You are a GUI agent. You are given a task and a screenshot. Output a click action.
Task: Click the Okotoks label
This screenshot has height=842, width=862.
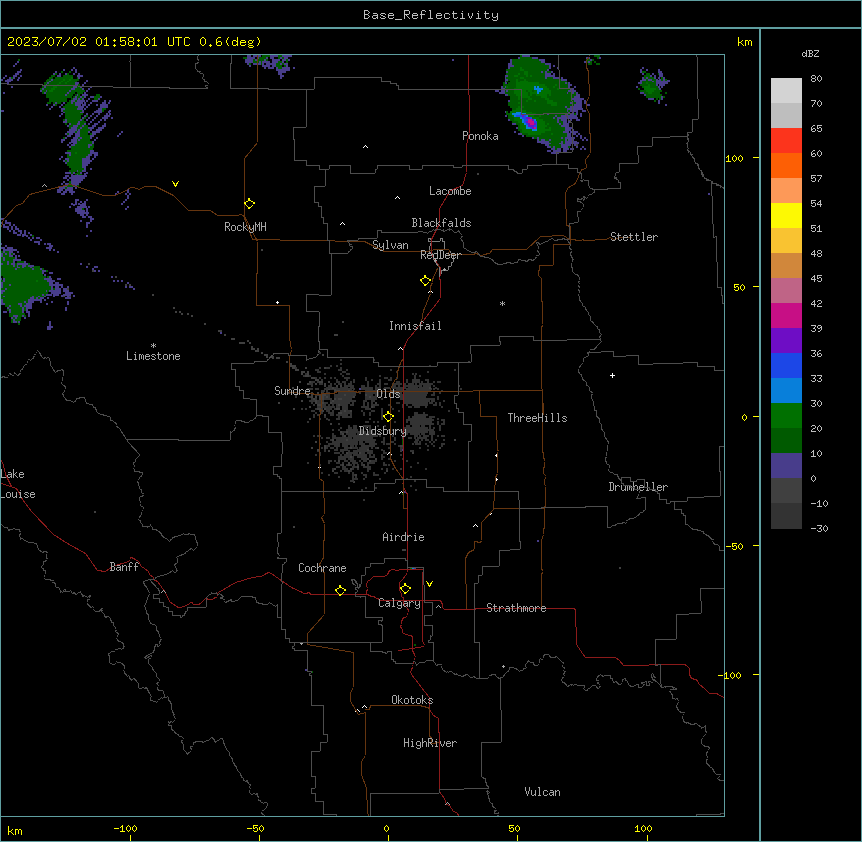coord(412,700)
